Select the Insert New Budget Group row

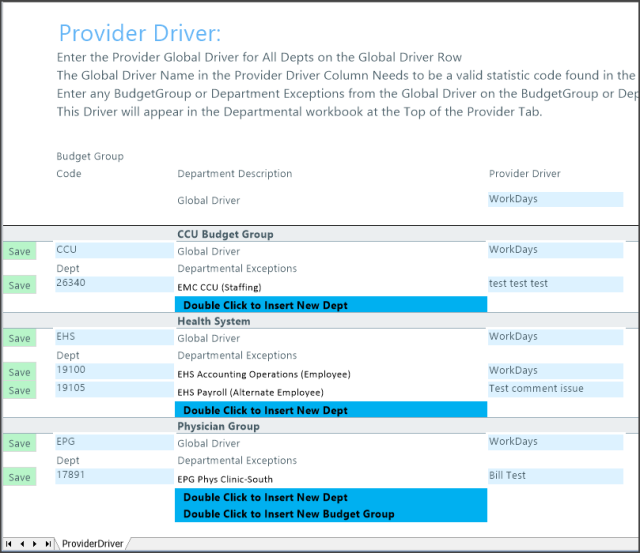pos(330,514)
